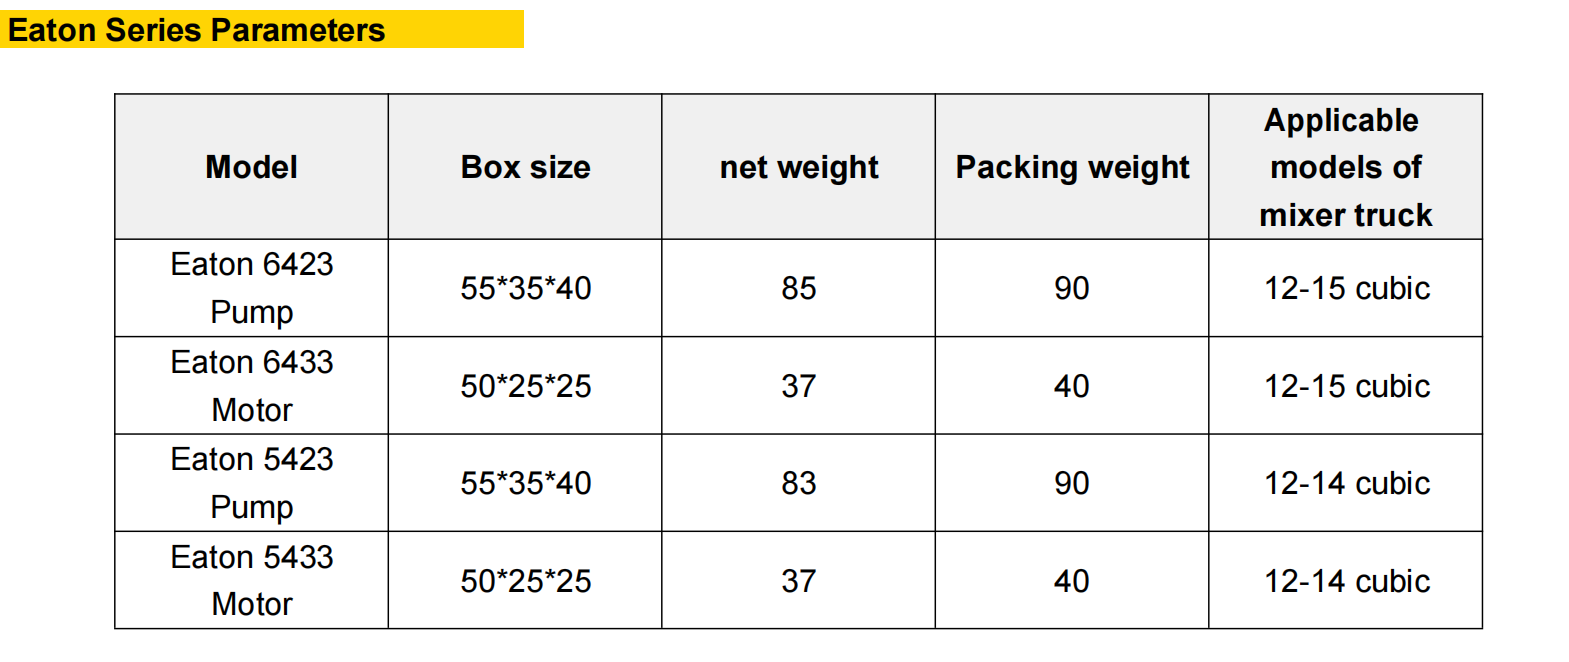Click the "Eaton 5423 Pump" model cell
This screenshot has width=1569, height=662.
coord(251,483)
